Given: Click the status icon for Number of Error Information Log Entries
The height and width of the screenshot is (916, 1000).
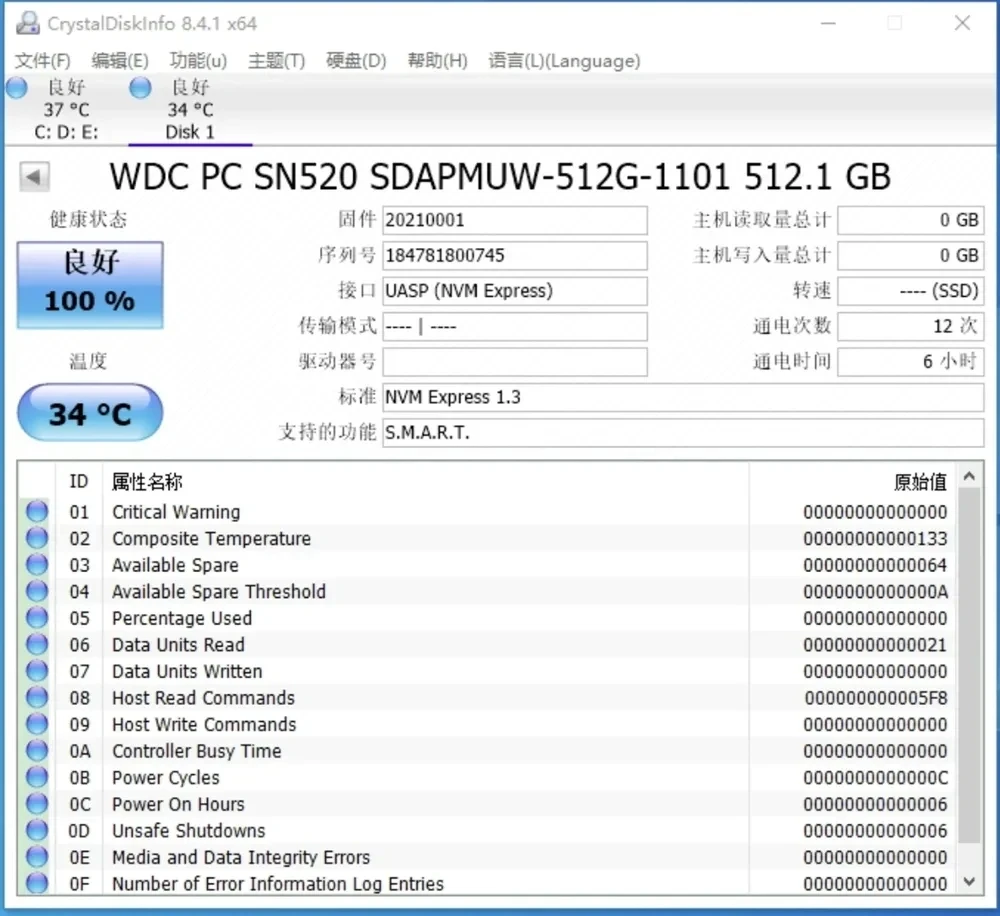Looking at the screenshot, I should [37, 883].
